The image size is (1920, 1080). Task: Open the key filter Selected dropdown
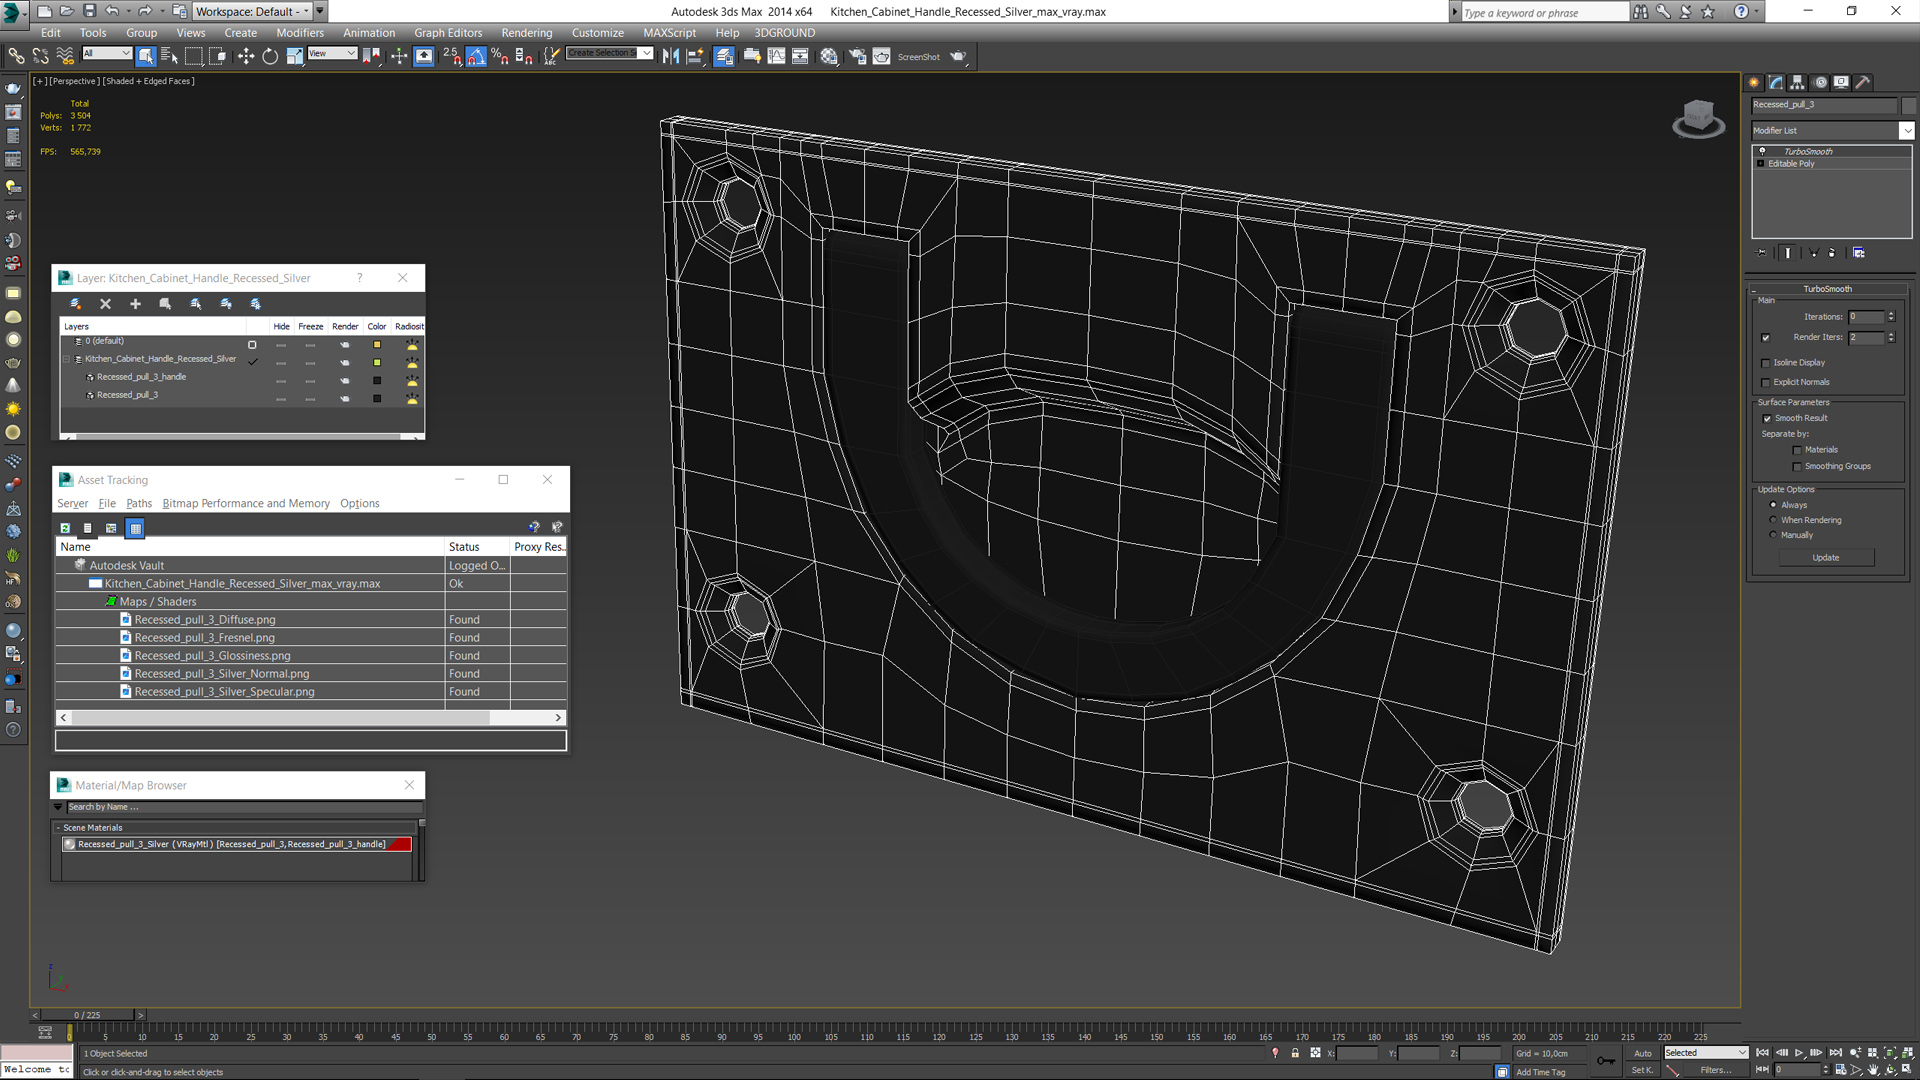click(x=1705, y=1053)
